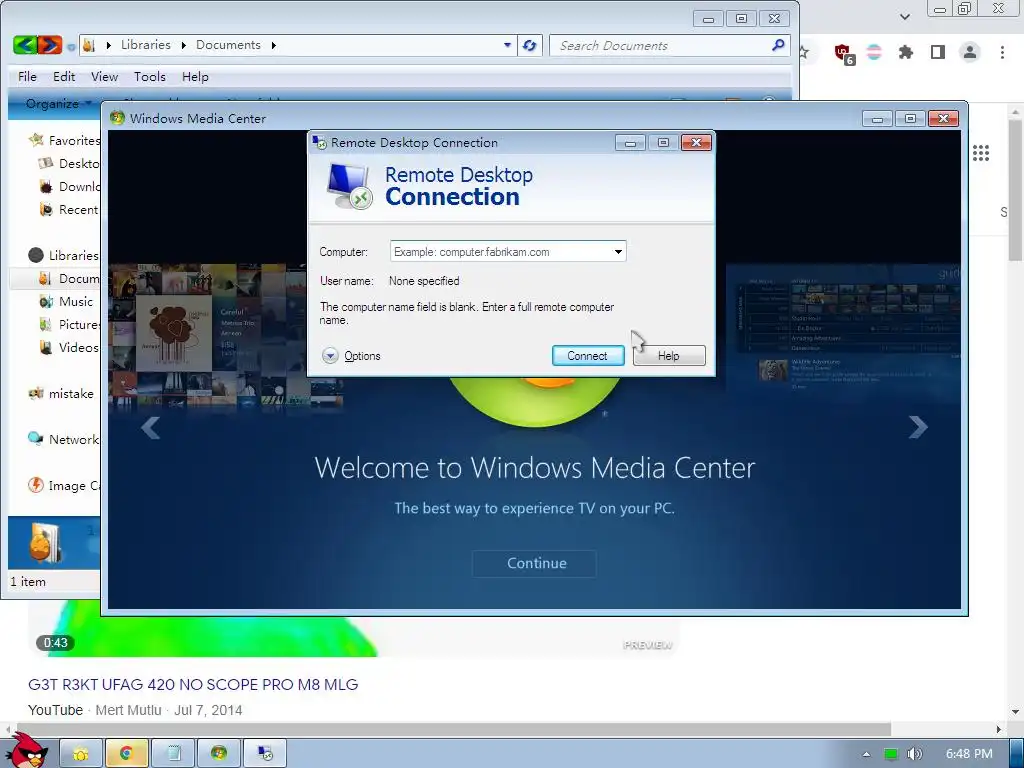Click the Documents library icon in details pane
This screenshot has height=768, width=1024.
(46, 543)
